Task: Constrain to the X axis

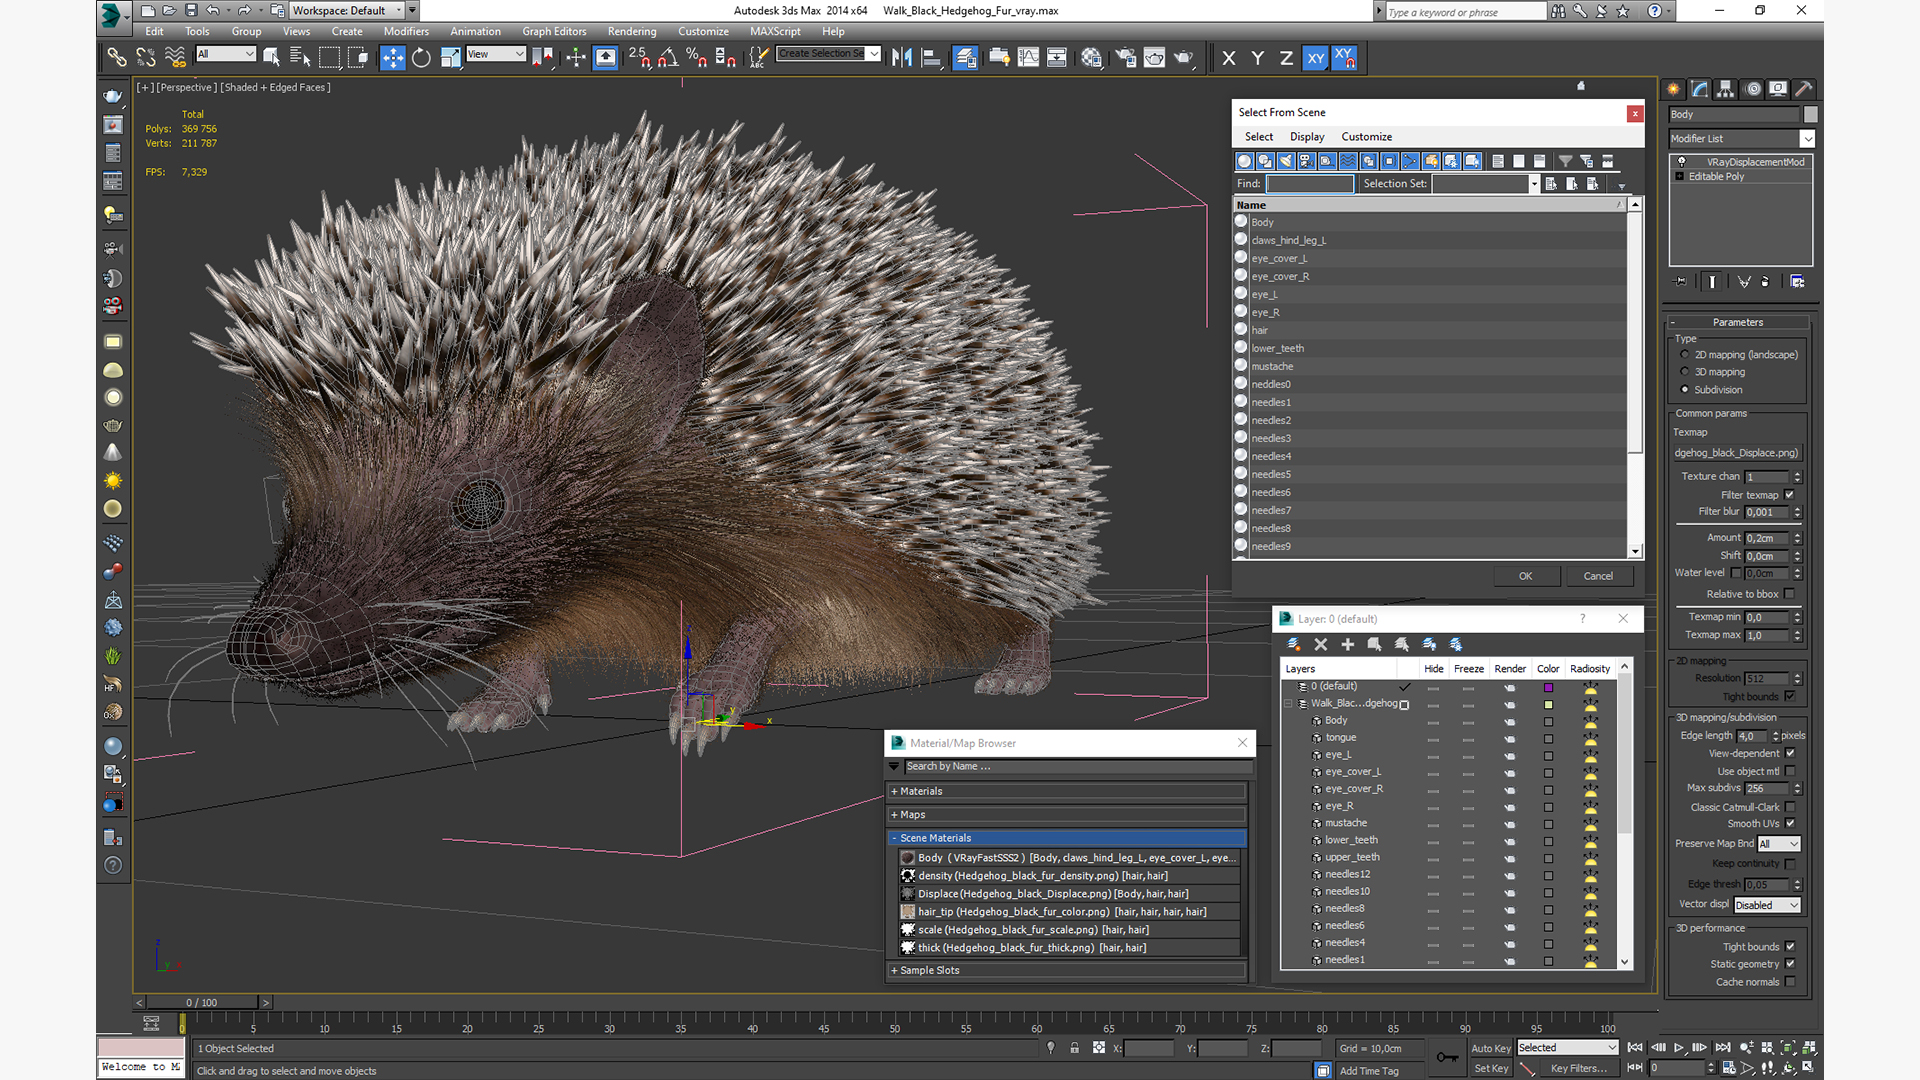Action: click(1229, 58)
